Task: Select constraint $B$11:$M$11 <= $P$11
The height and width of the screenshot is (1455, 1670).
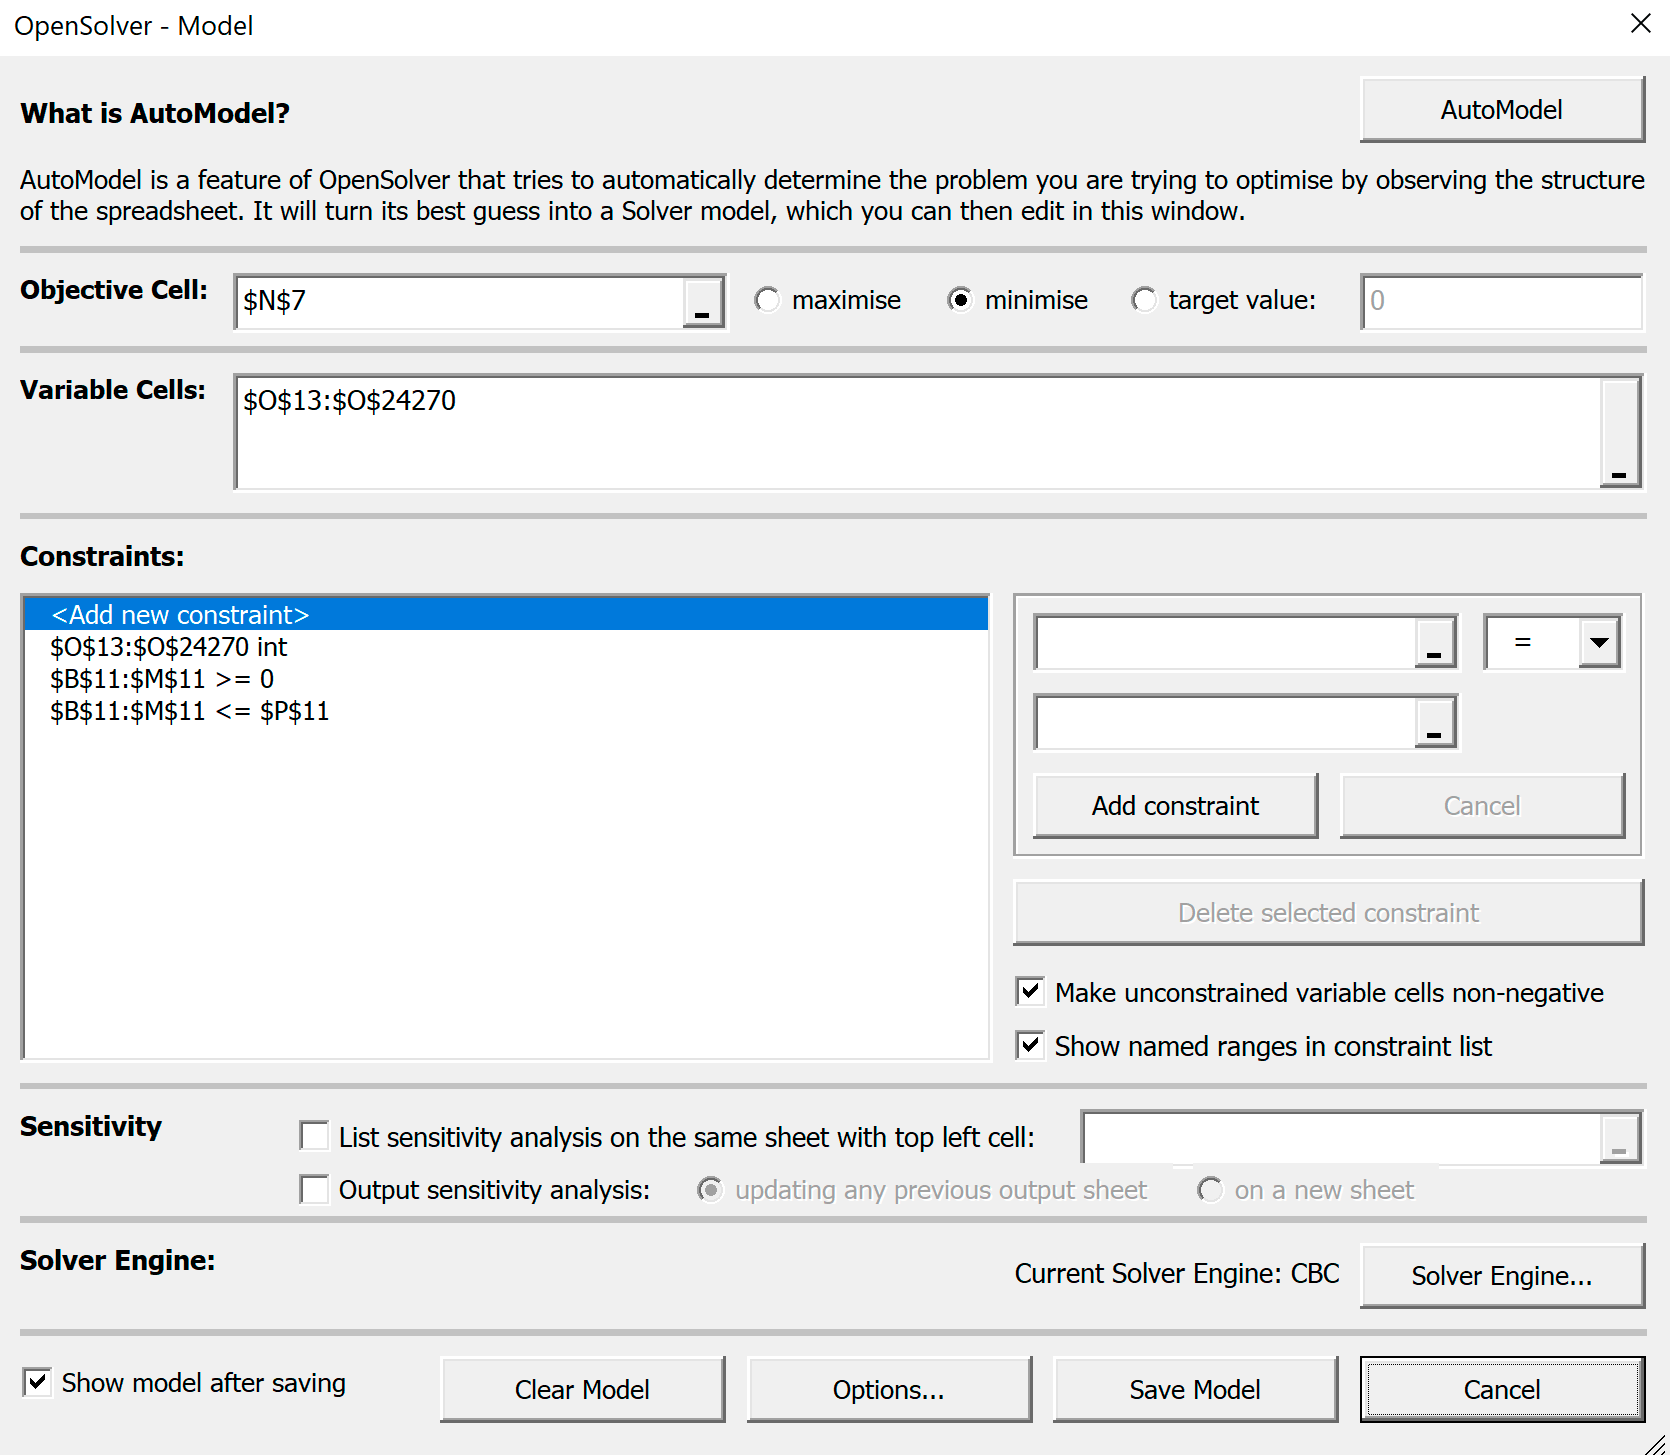Action: tap(506, 711)
